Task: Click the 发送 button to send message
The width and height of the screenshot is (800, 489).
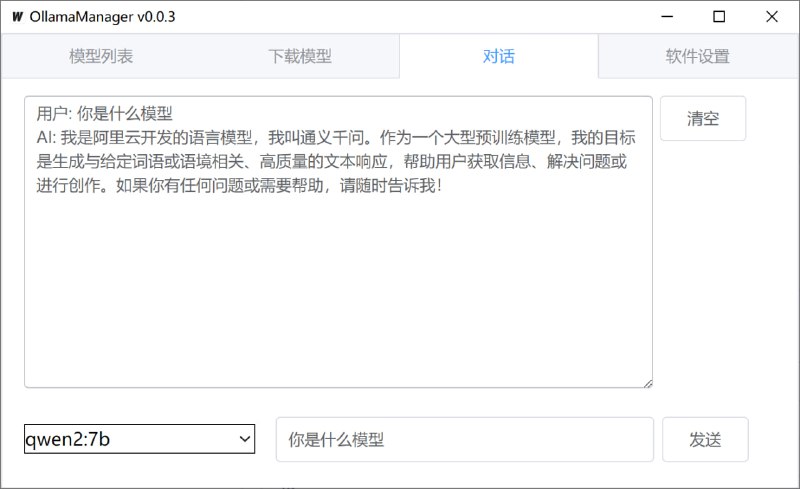Action: 704,440
